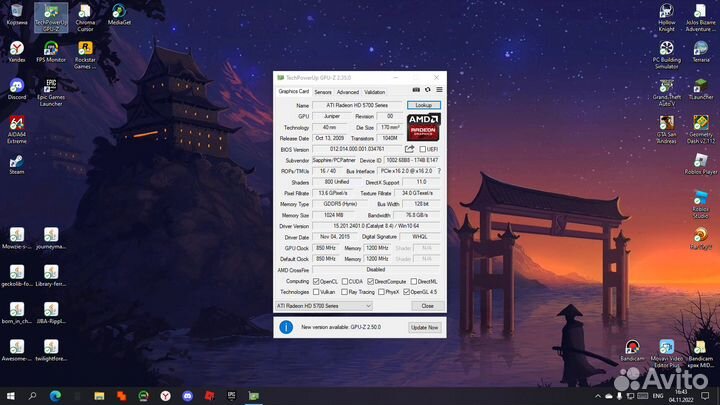The image size is (720, 405).
Task: Click the GPU-Z screenshot camera icon
Action: click(415, 91)
